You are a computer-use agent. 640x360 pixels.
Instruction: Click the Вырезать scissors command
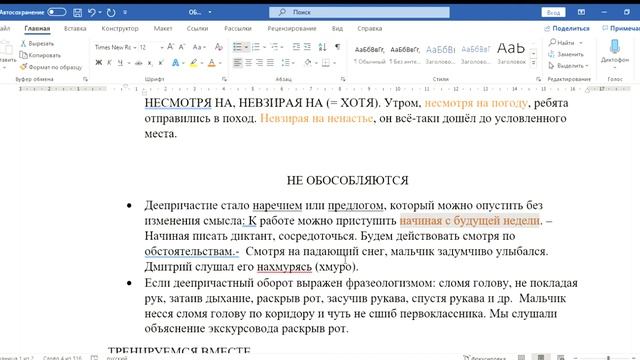point(37,43)
